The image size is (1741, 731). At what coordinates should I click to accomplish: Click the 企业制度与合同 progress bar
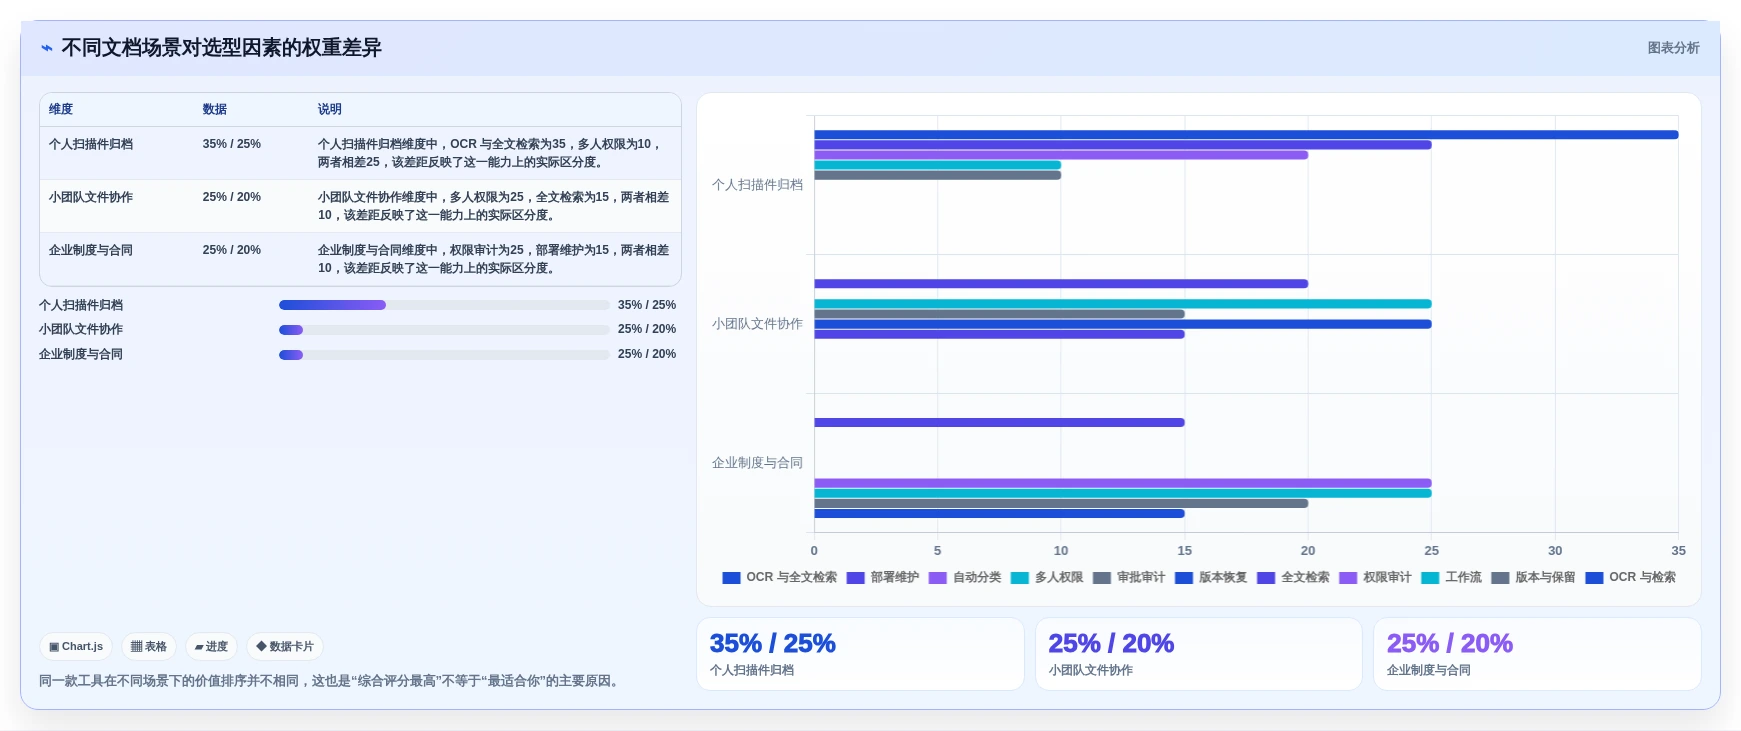coord(444,354)
